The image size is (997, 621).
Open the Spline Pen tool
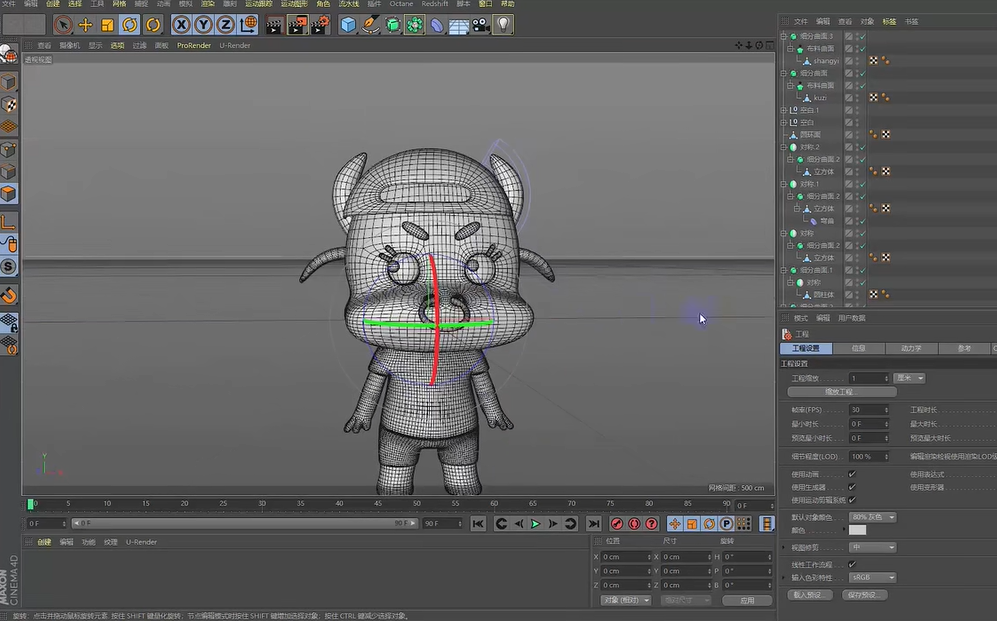point(370,25)
